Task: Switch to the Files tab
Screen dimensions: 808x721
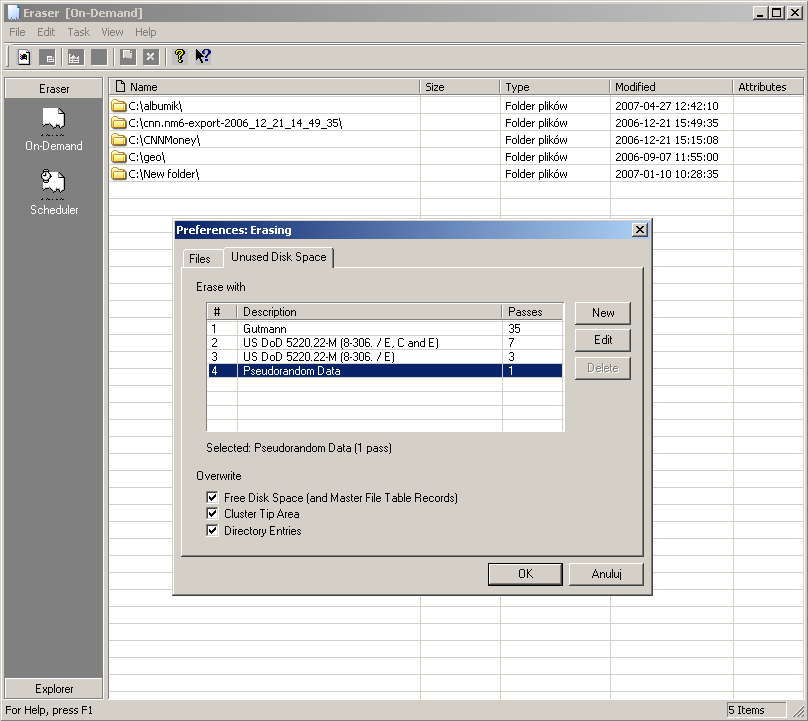Action: click(x=202, y=258)
